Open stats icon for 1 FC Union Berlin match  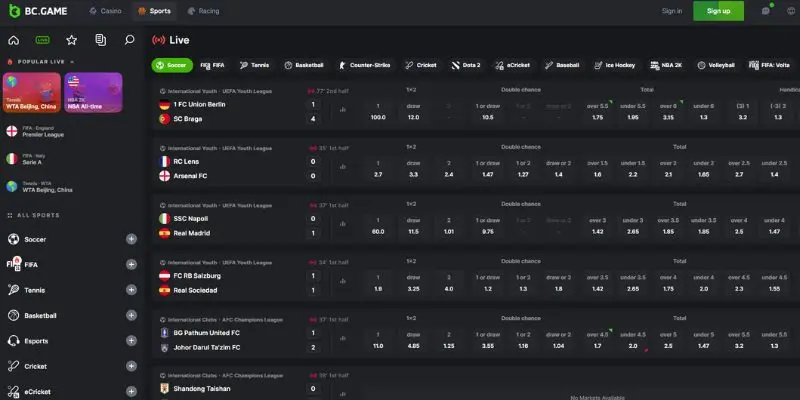pos(342,110)
